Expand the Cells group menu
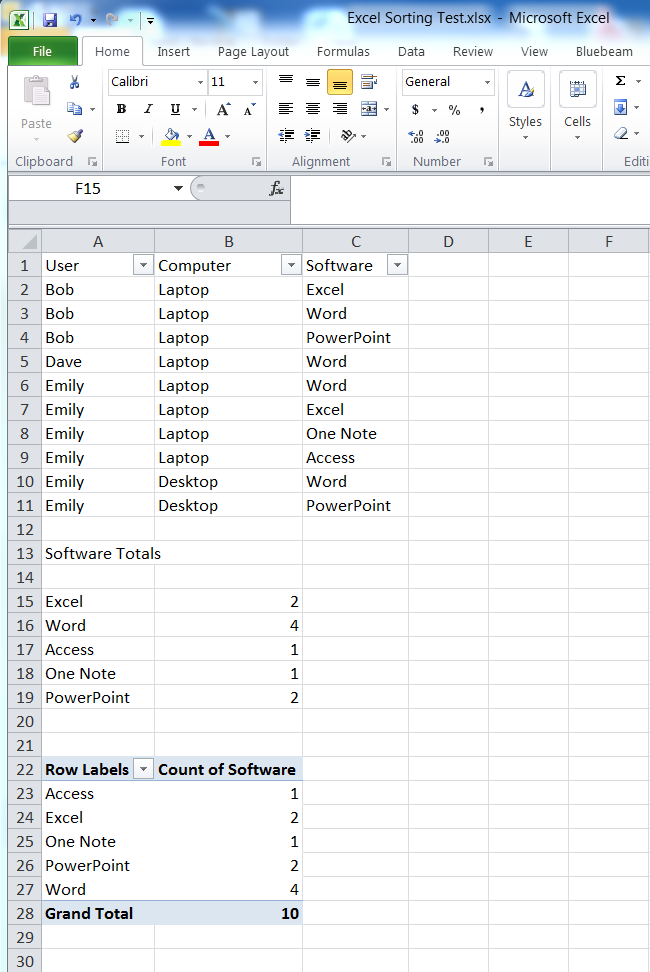 tap(577, 105)
